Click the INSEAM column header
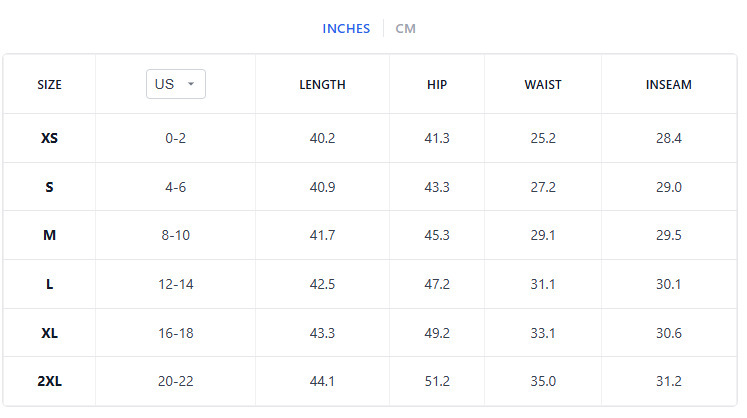The width and height of the screenshot is (747, 418). coord(669,85)
